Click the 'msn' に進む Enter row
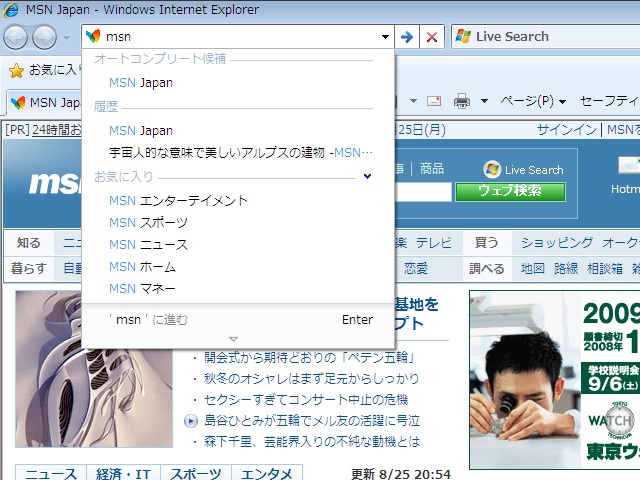 (238, 320)
